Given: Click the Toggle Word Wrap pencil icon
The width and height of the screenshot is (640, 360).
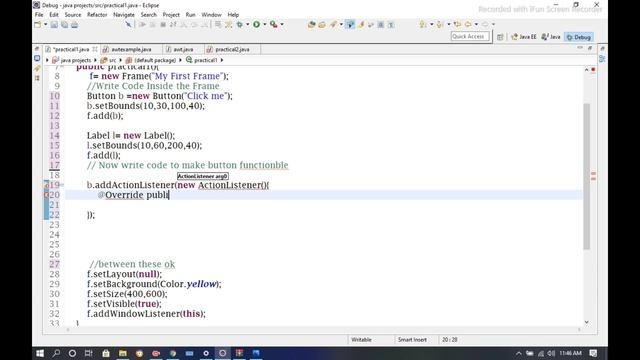Looking at the screenshot, I should [361, 24].
